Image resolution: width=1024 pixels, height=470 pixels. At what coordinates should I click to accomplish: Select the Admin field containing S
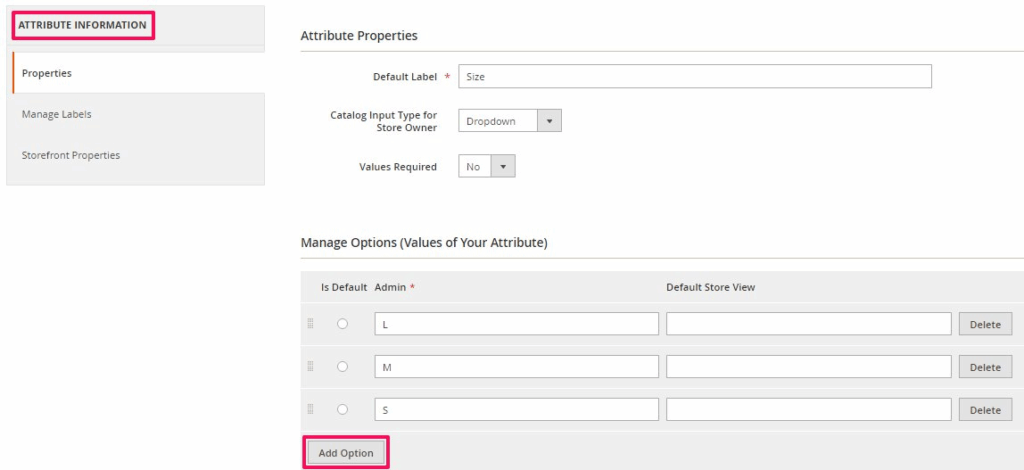516,410
